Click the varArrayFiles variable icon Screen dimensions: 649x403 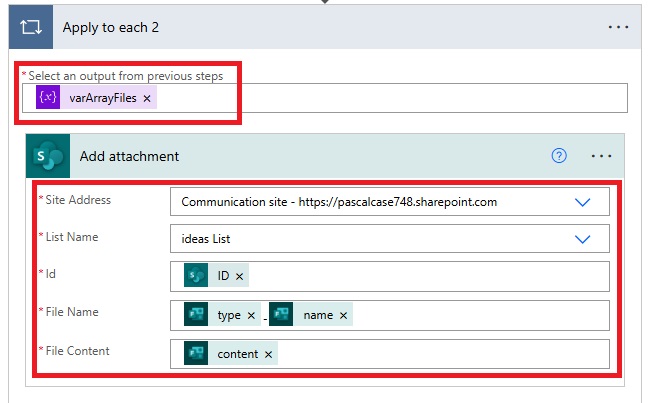tap(49, 98)
